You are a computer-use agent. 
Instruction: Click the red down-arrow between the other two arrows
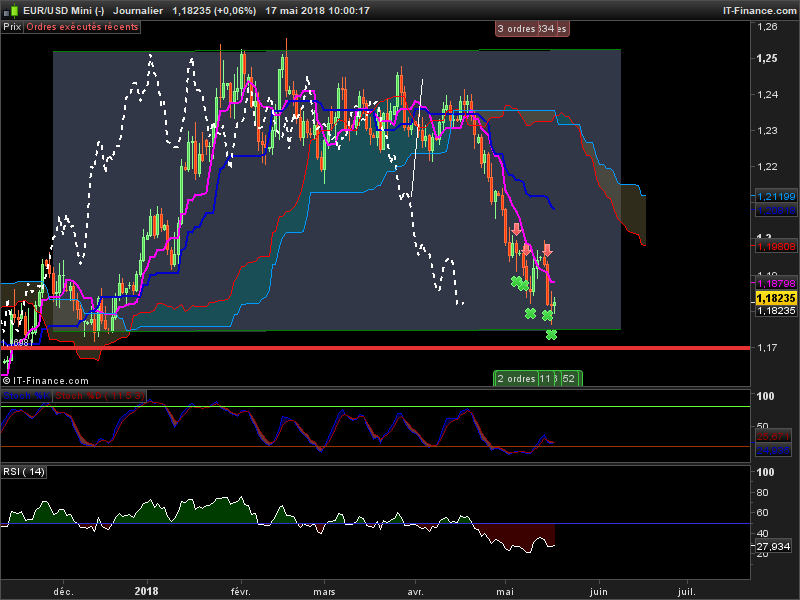pyautogui.click(x=527, y=249)
